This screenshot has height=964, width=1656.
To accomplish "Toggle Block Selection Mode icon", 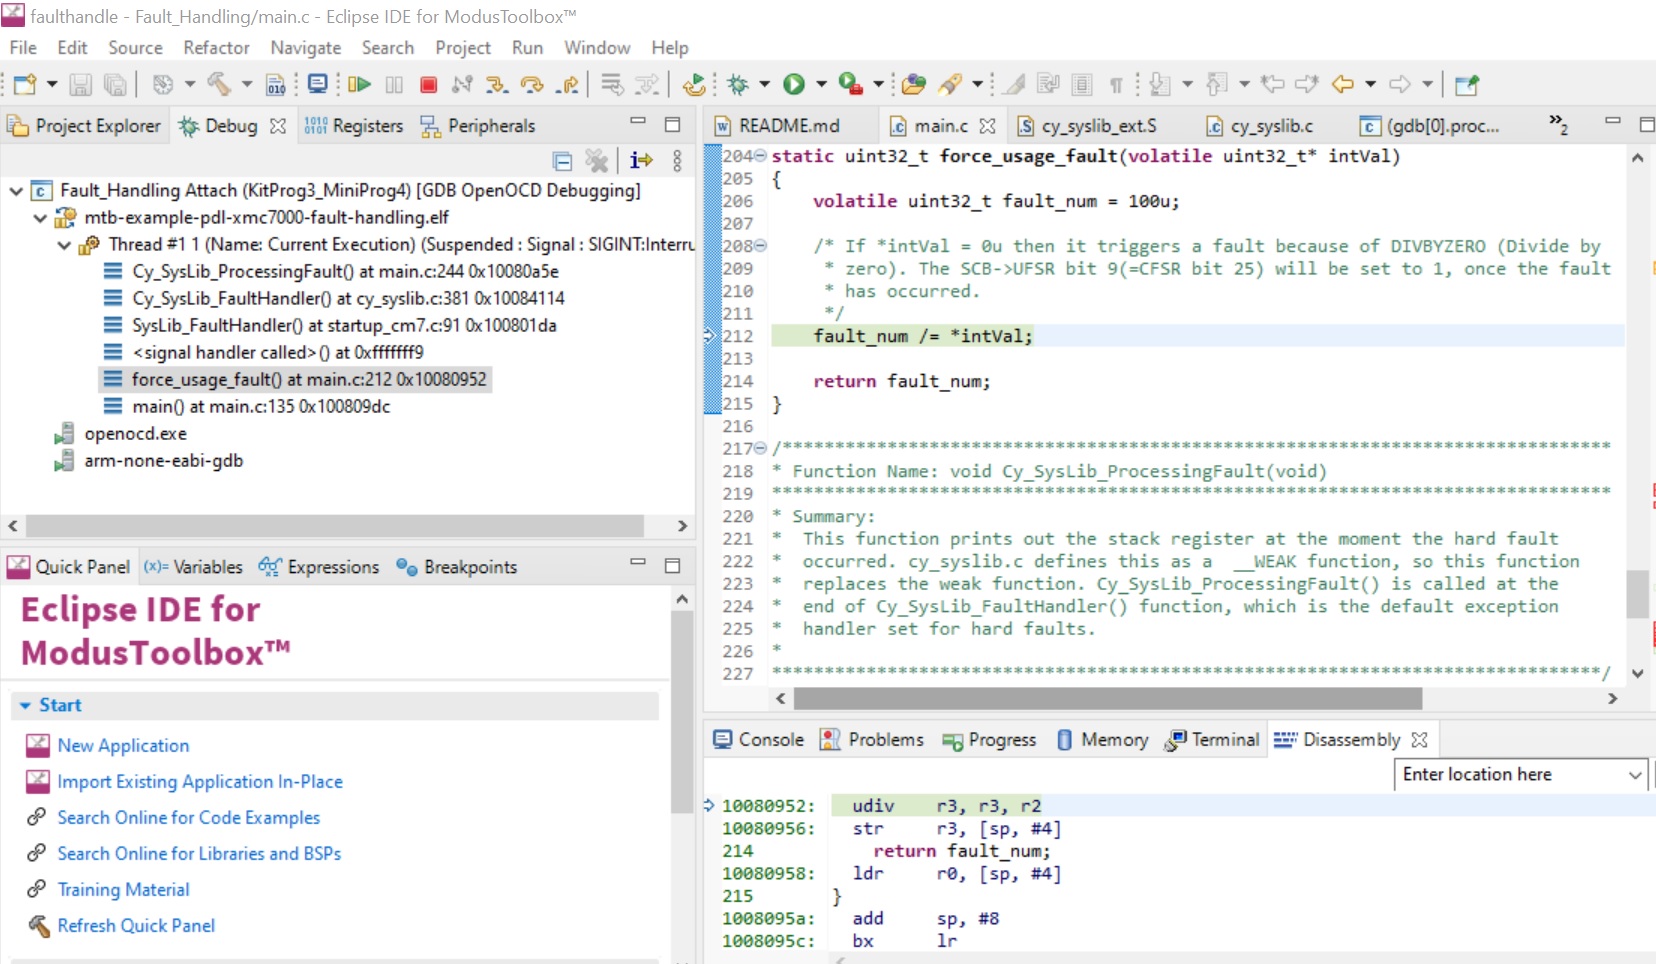I will (1082, 85).
